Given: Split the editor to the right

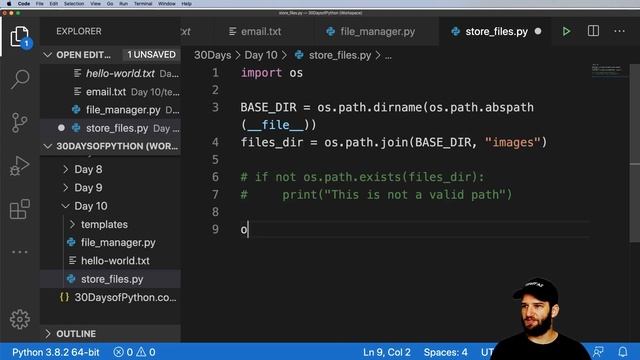Looking at the screenshot, I should 593,31.
